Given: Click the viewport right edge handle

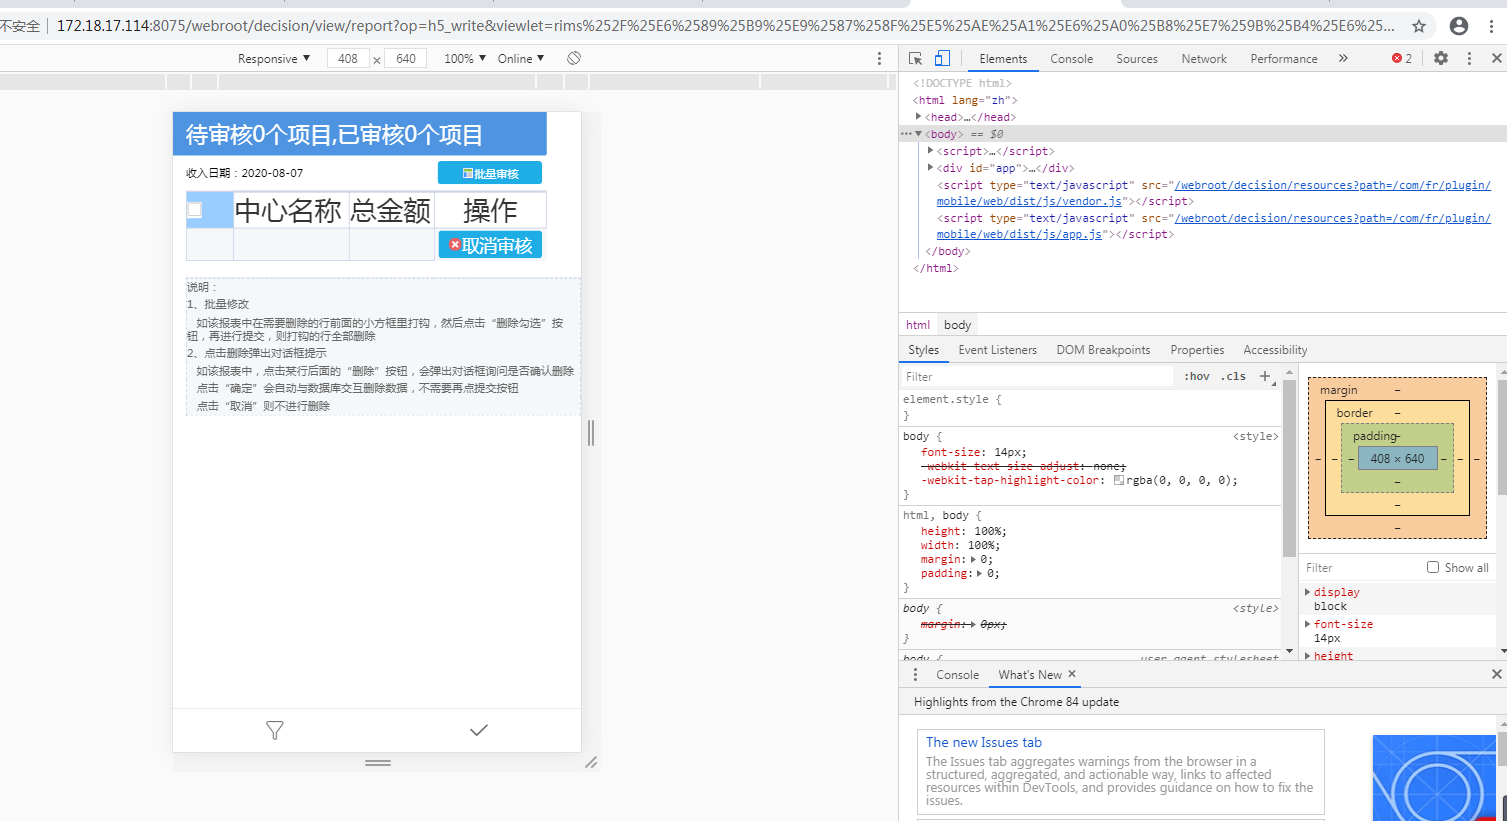Looking at the screenshot, I should pos(591,432).
